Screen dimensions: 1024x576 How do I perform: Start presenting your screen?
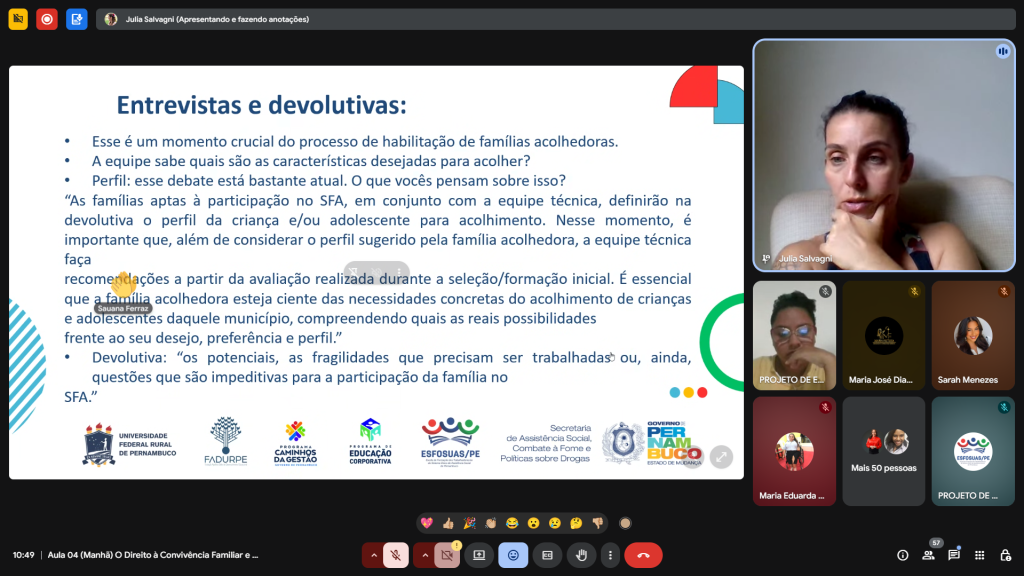tap(479, 555)
